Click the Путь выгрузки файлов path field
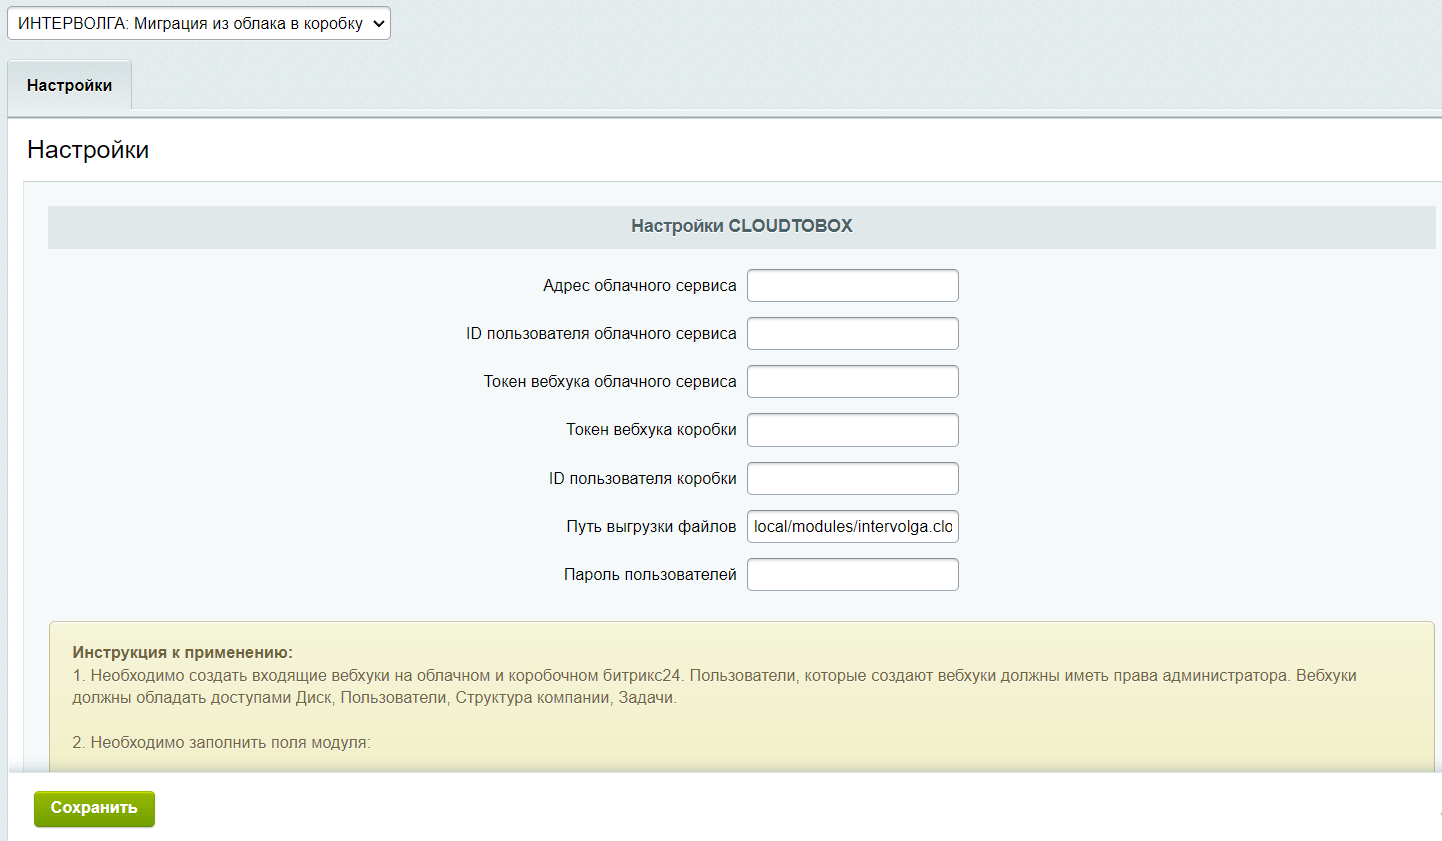 click(852, 527)
